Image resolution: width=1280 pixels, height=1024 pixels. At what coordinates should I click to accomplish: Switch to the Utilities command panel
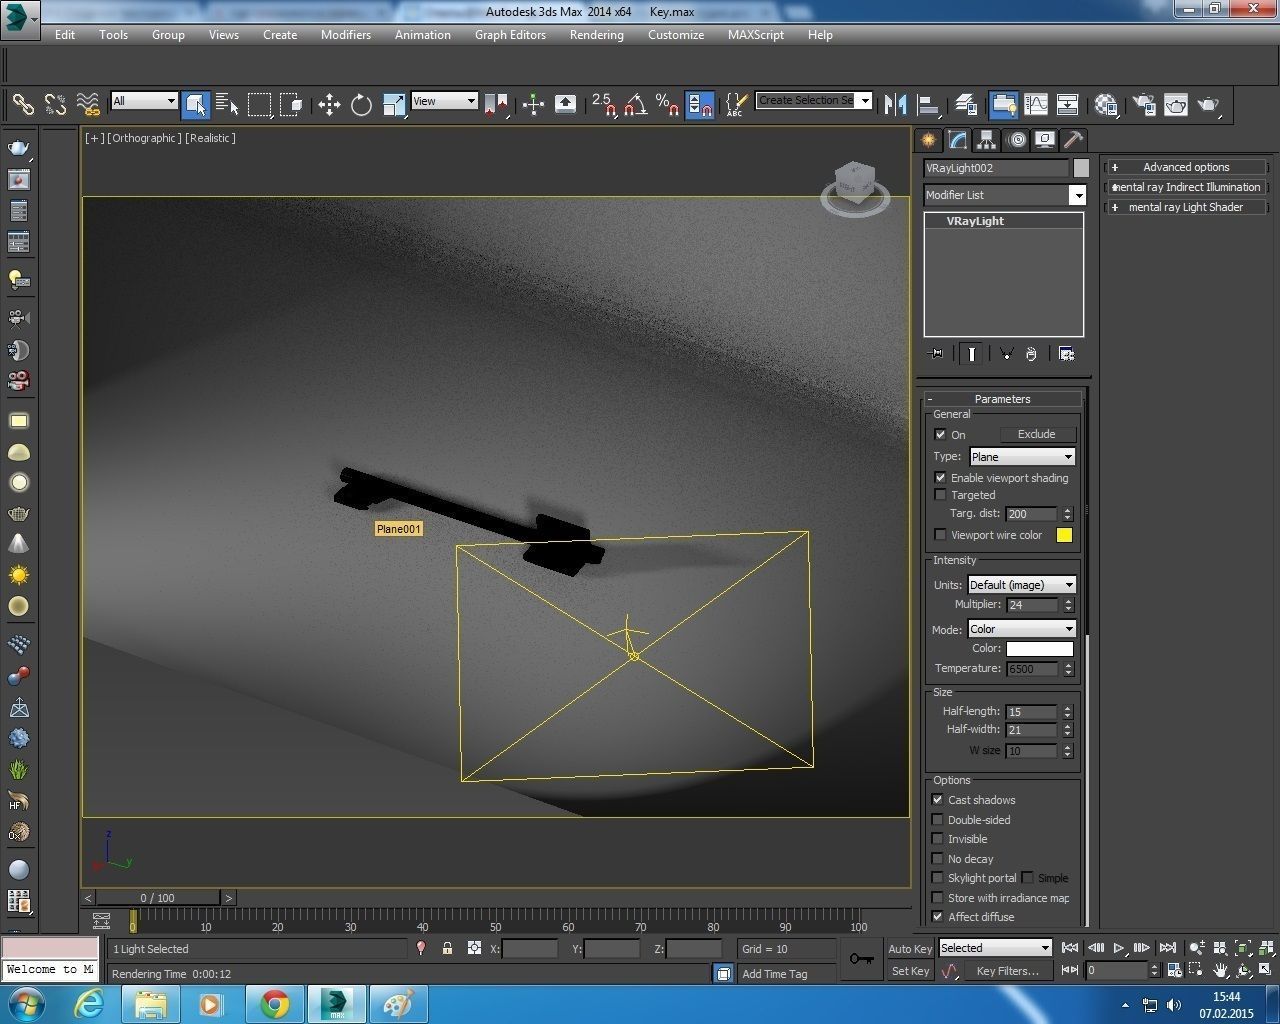pos(1074,140)
